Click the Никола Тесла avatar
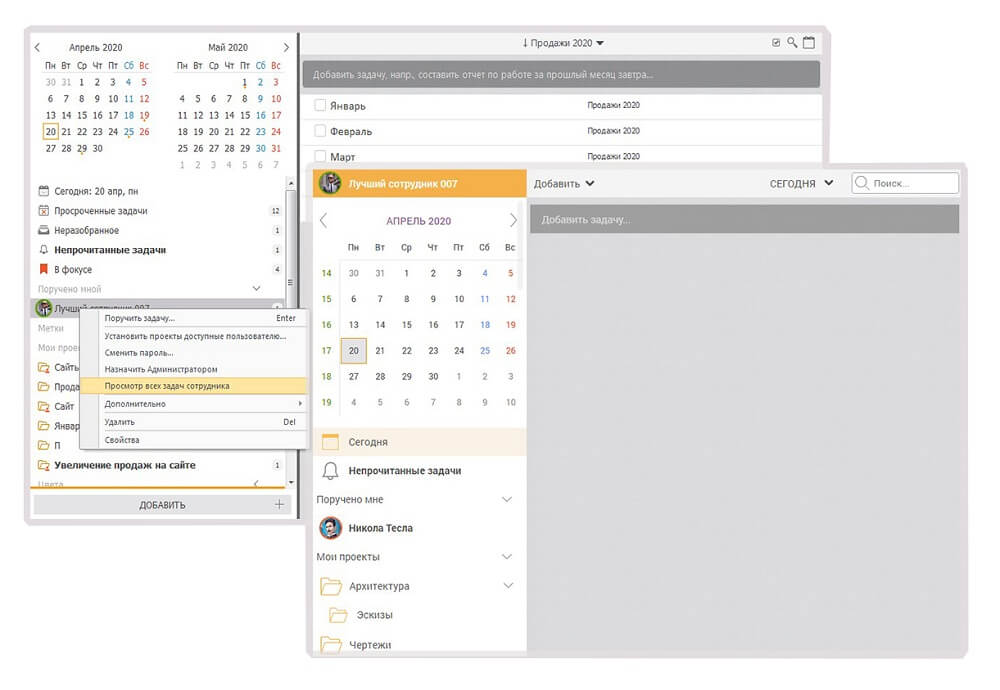This screenshot has width=1000, height=690. coord(330,528)
